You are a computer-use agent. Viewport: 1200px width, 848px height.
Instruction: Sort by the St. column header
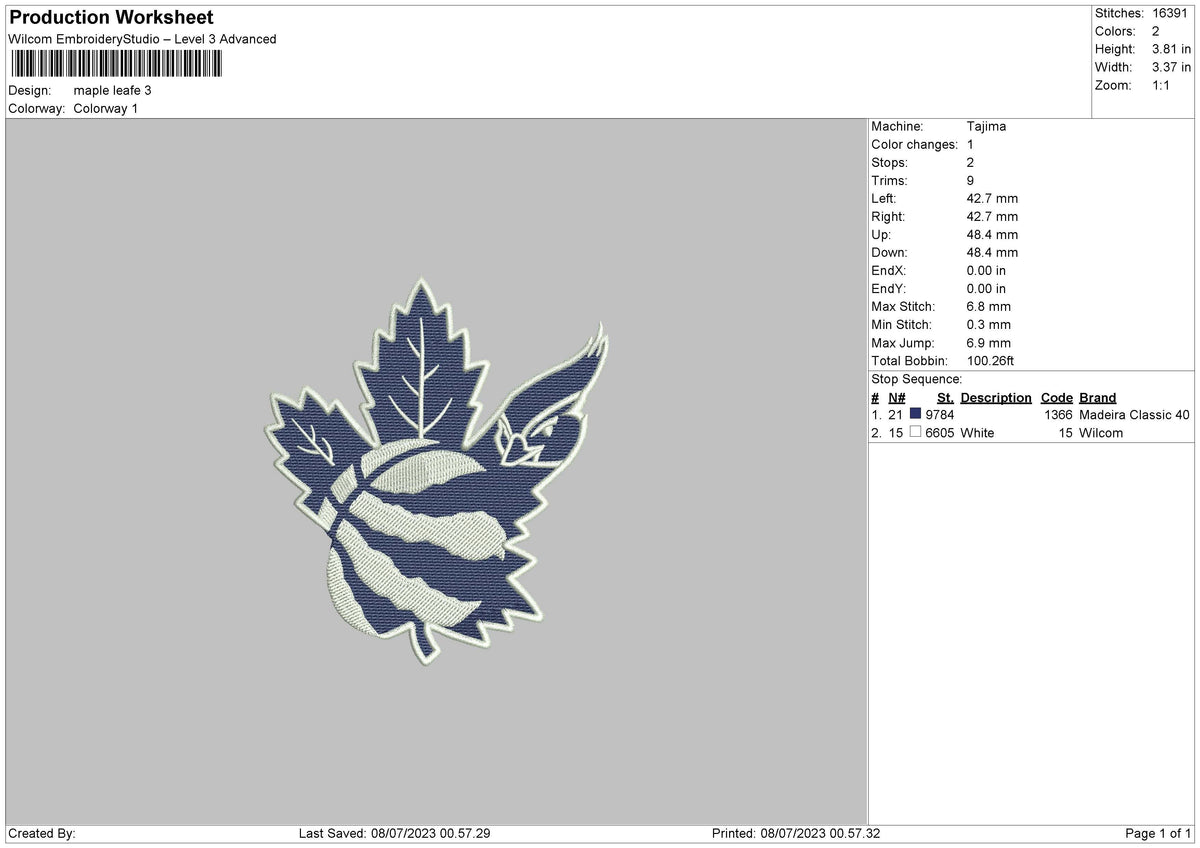[944, 397]
